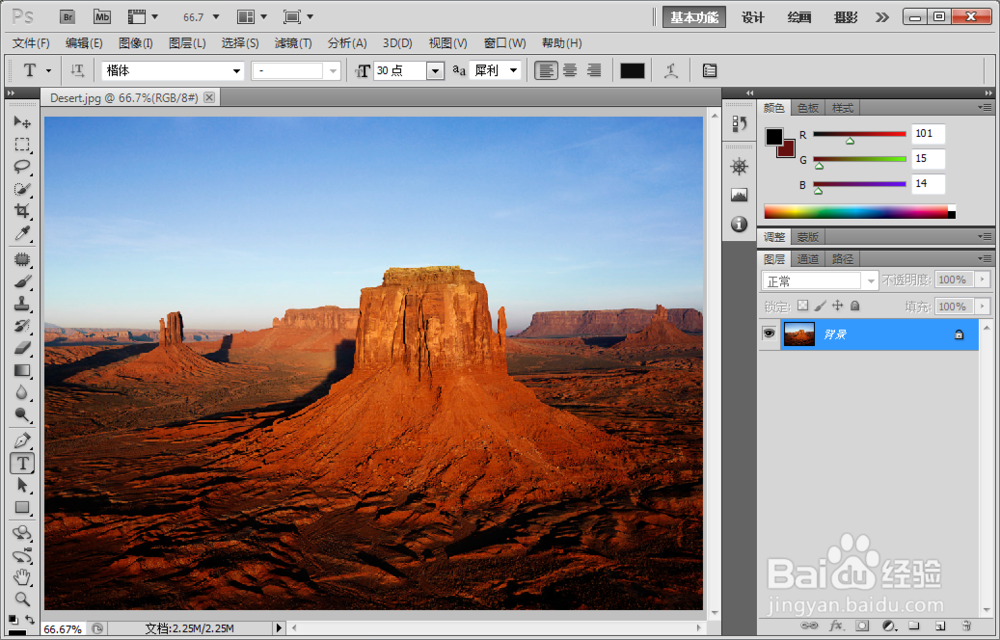
Task: Switch to the 通道 tab
Action: tap(807, 258)
